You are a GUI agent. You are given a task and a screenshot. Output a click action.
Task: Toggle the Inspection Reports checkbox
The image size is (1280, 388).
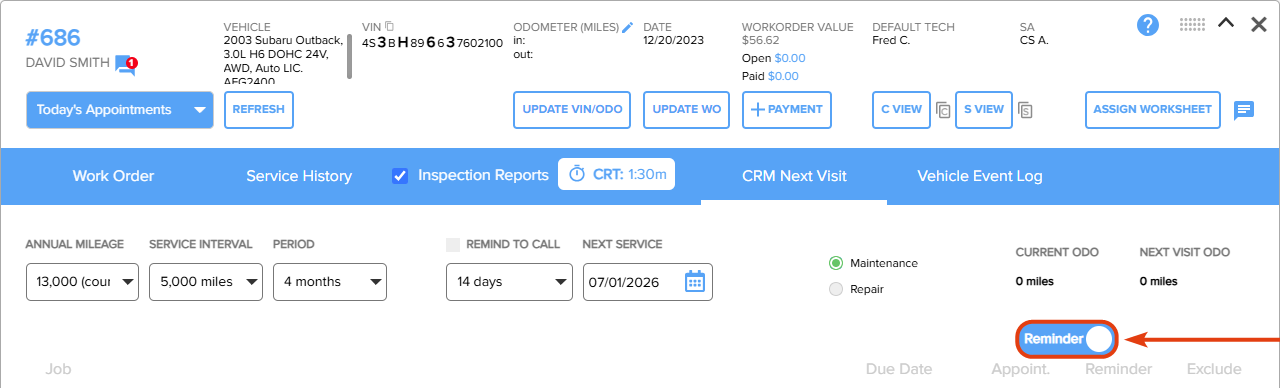pos(400,176)
